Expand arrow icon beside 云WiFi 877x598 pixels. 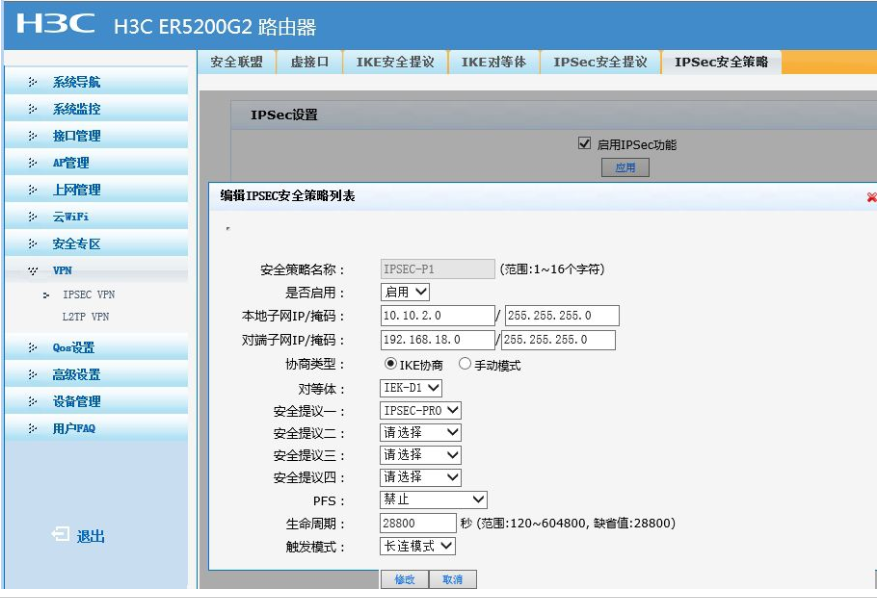click(32, 216)
